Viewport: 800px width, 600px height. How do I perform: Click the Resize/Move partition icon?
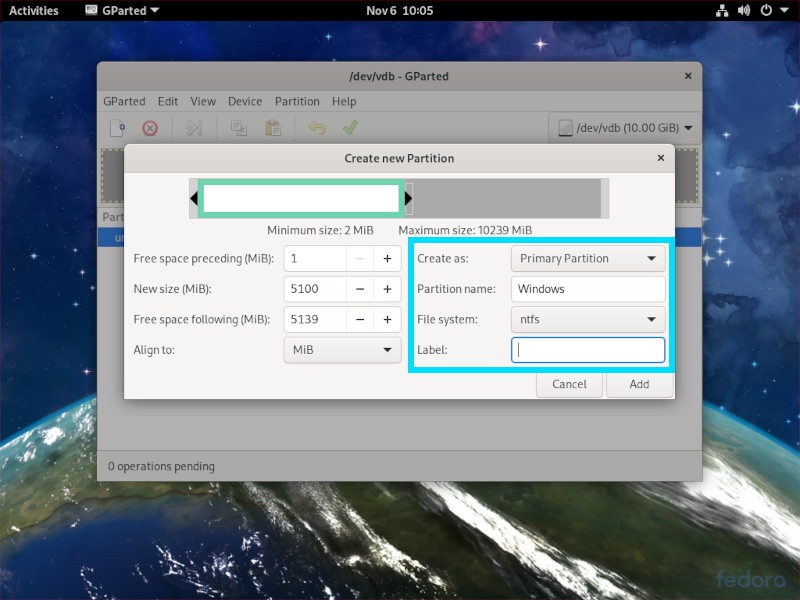coord(193,128)
